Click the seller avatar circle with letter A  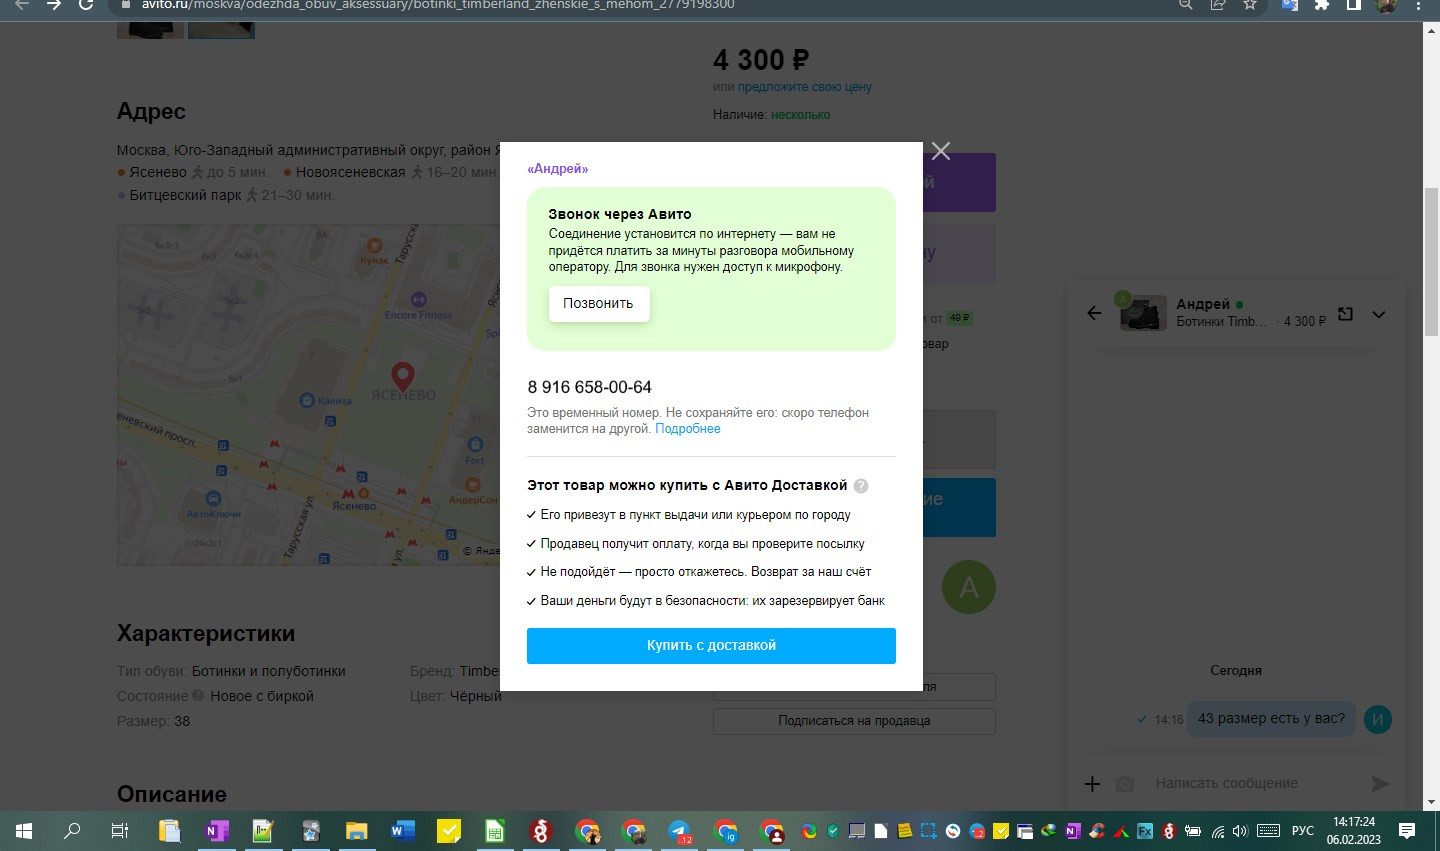969,587
